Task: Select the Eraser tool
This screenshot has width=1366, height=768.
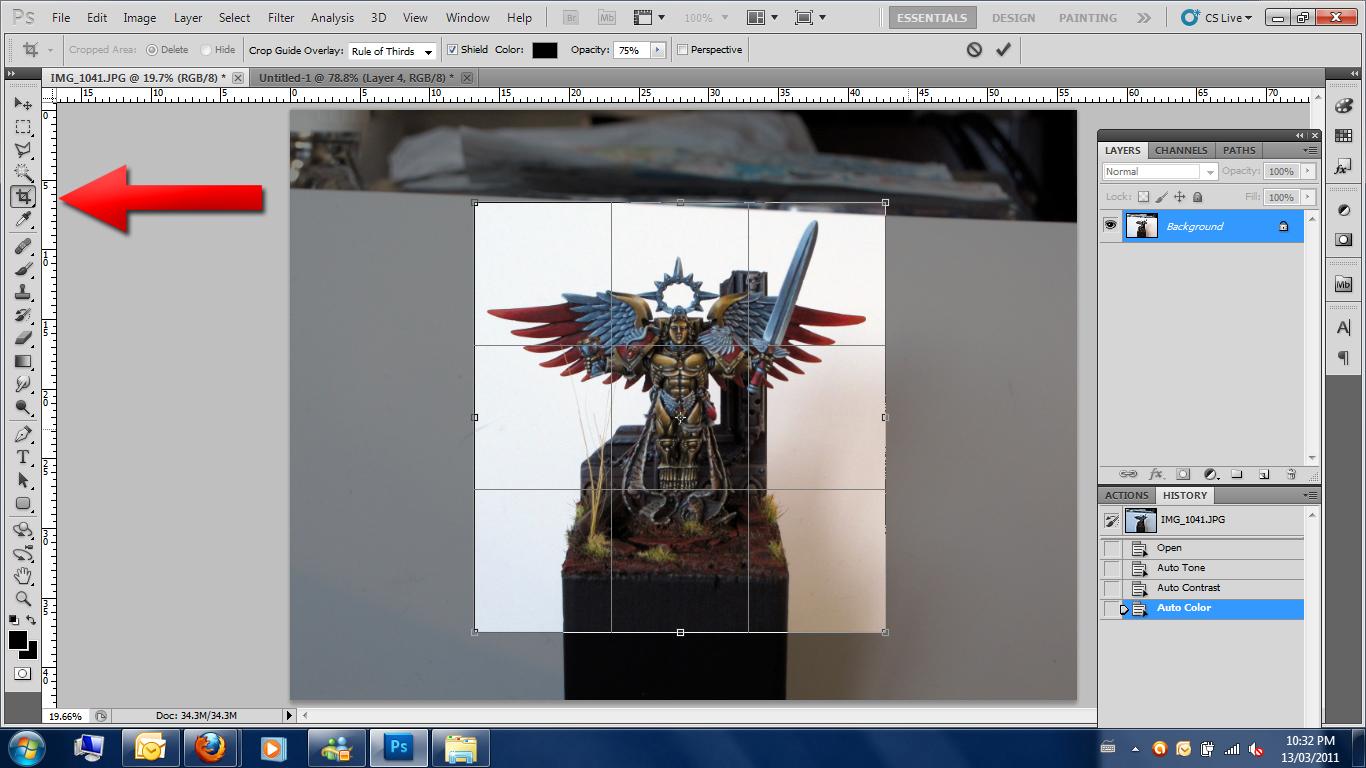Action: click(23, 338)
